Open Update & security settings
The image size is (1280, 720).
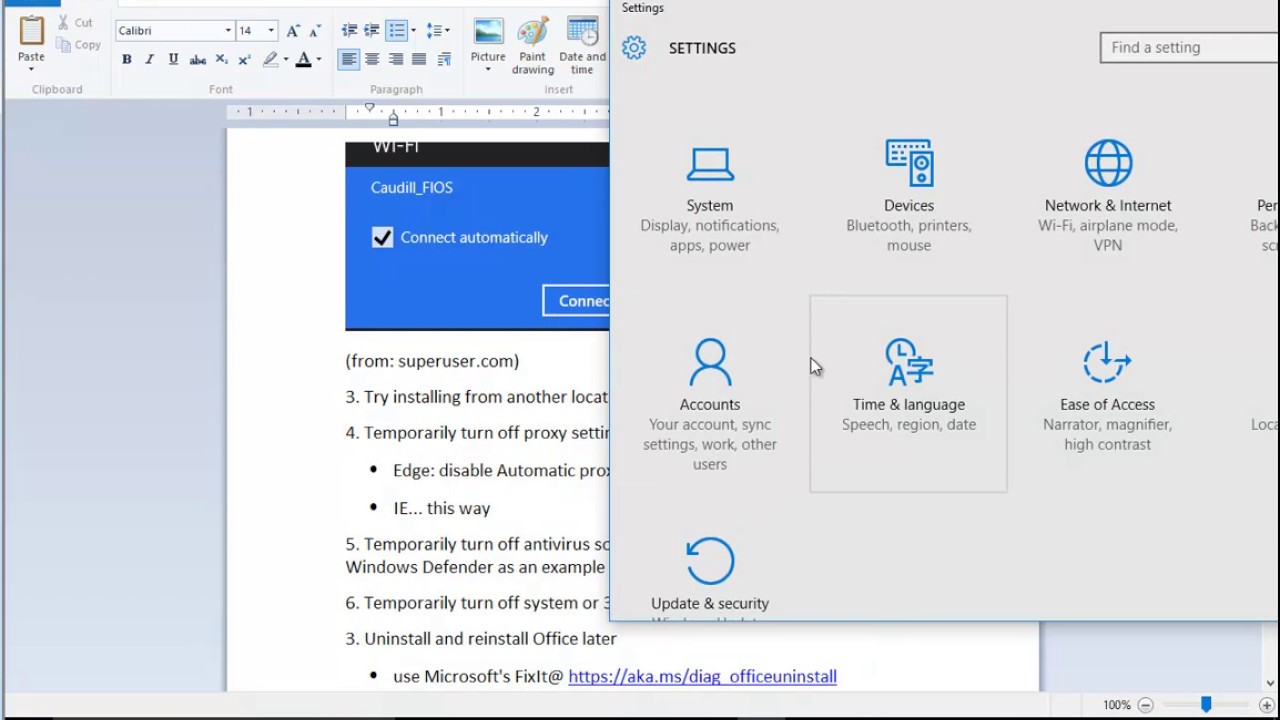(x=710, y=575)
